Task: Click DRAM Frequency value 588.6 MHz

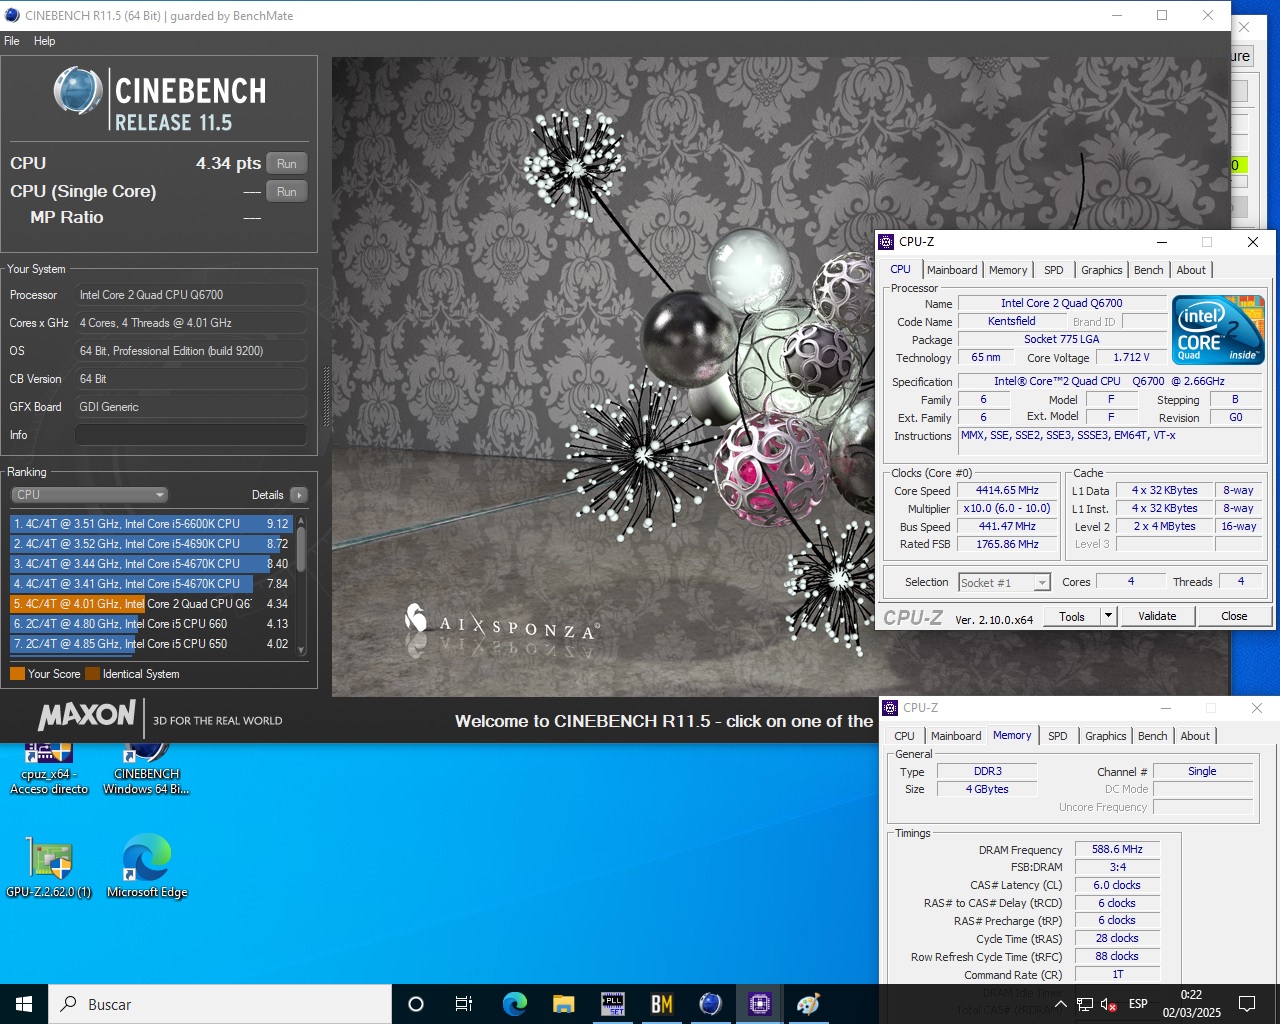Action: click(1117, 850)
